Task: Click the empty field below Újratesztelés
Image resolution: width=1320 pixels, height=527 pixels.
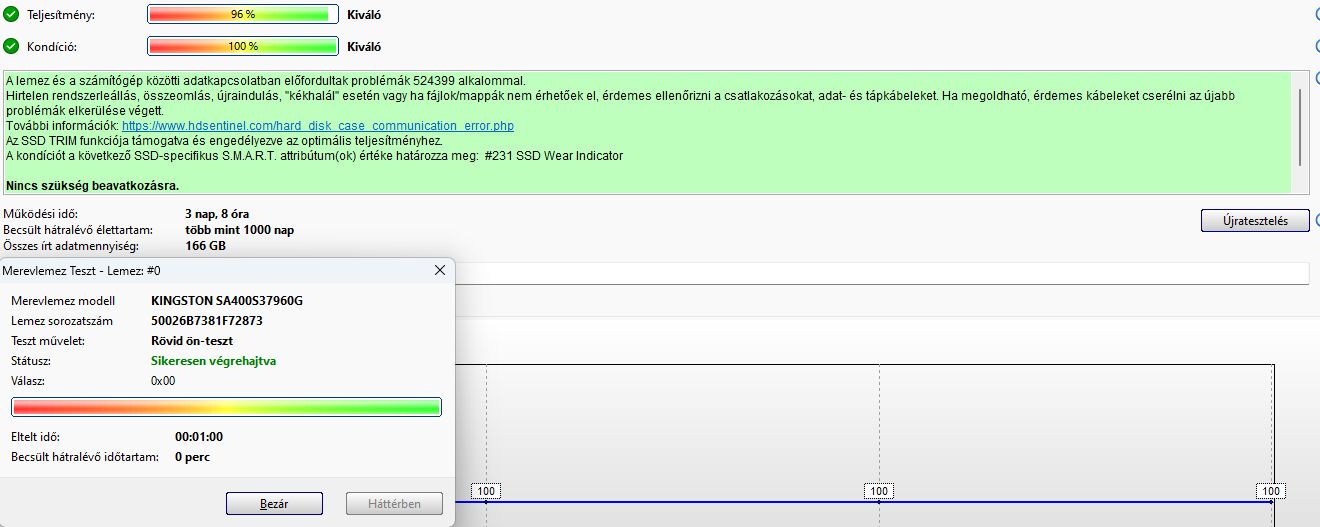Action: [x=882, y=273]
